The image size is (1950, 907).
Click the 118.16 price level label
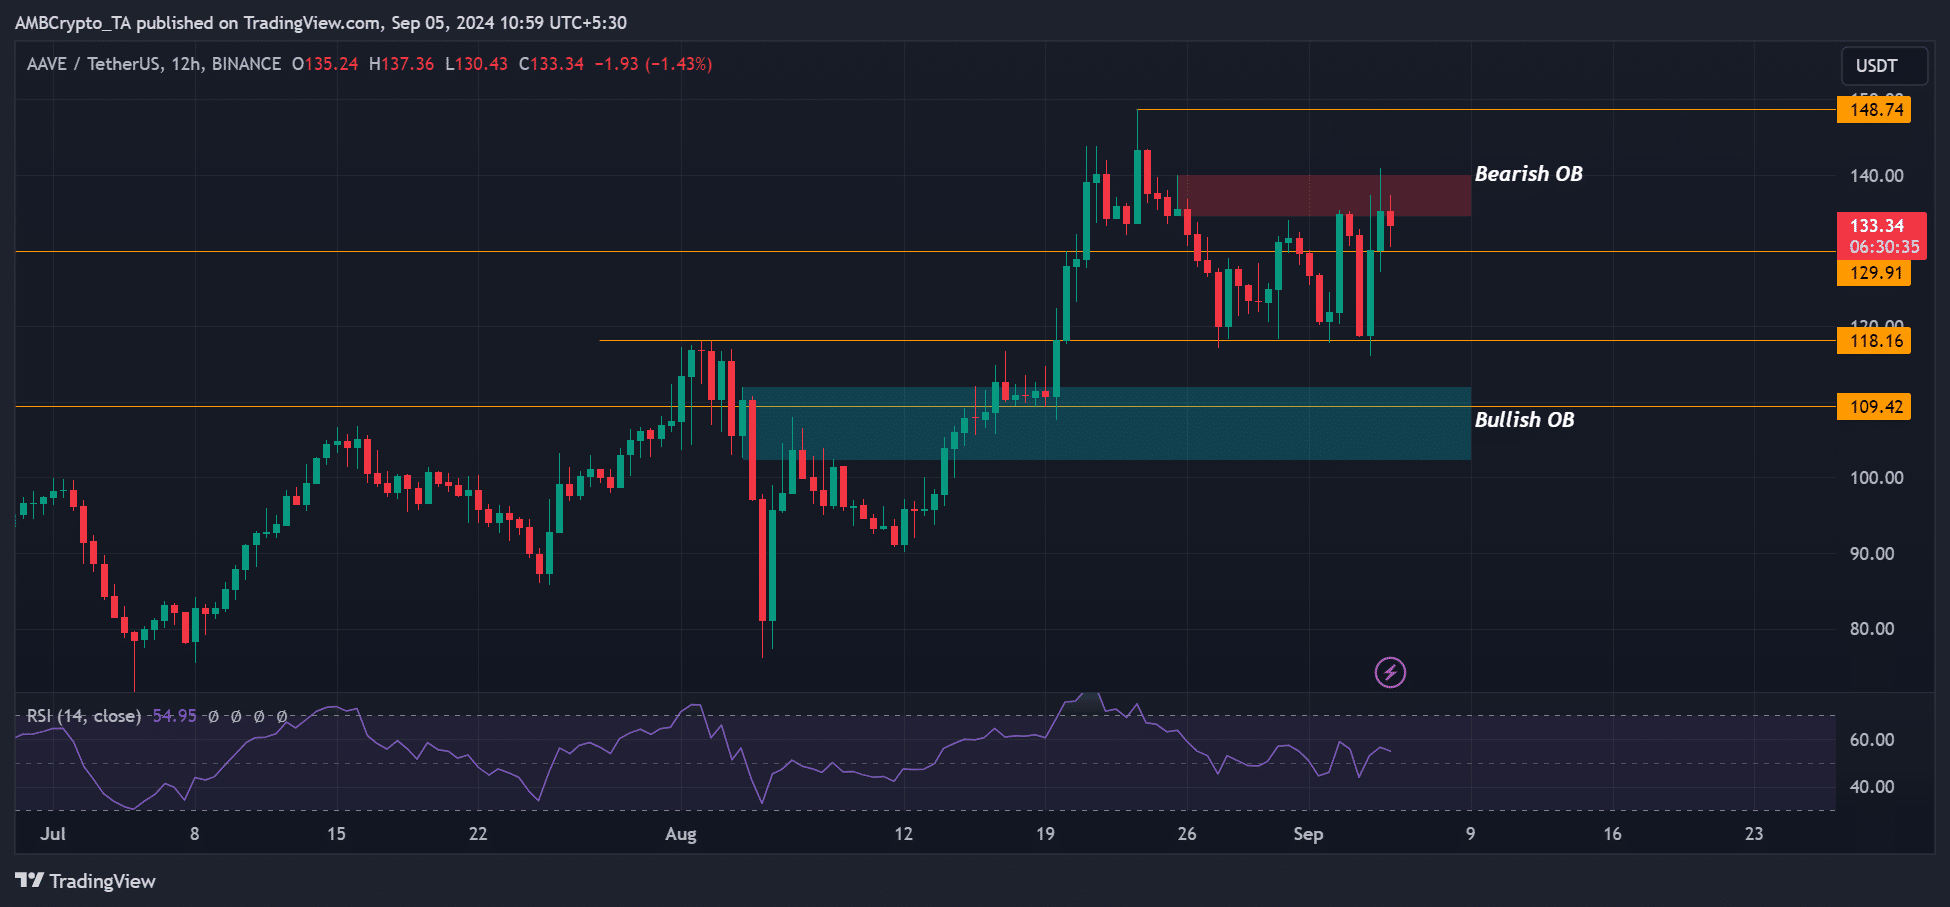point(1874,341)
